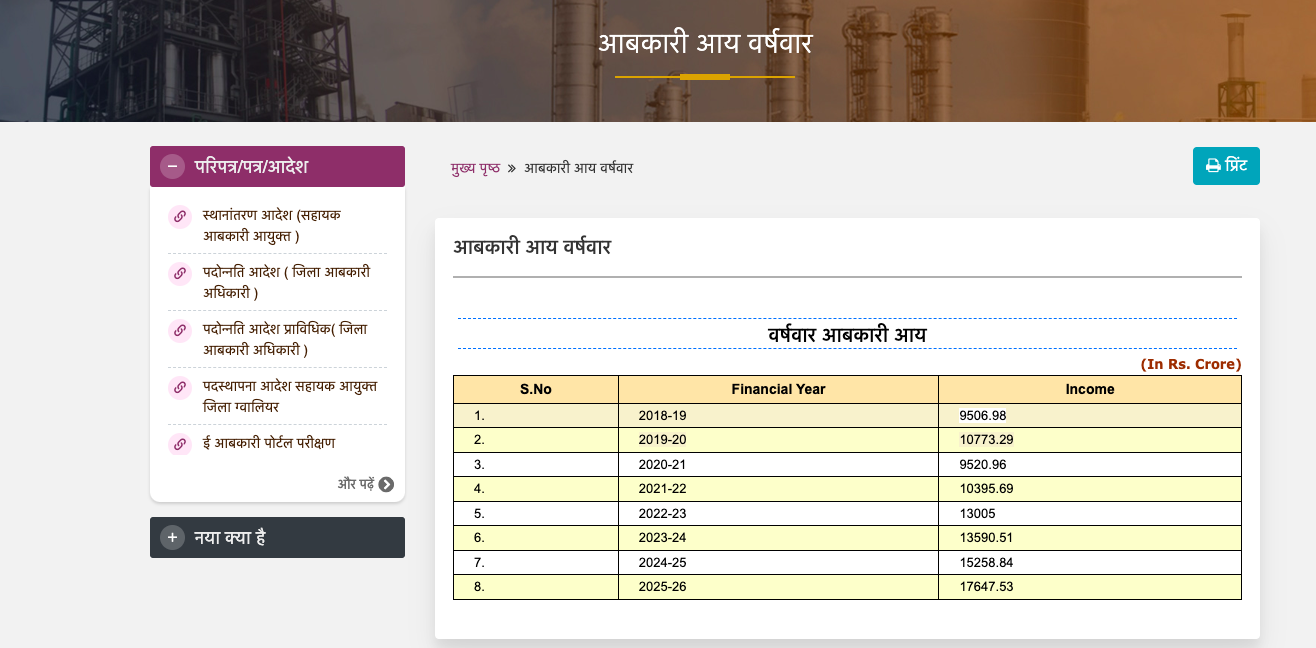This screenshot has width=1316, height=648.
Task: Click the प्रिंट button with printer icon
Action: click(1226, 166)
